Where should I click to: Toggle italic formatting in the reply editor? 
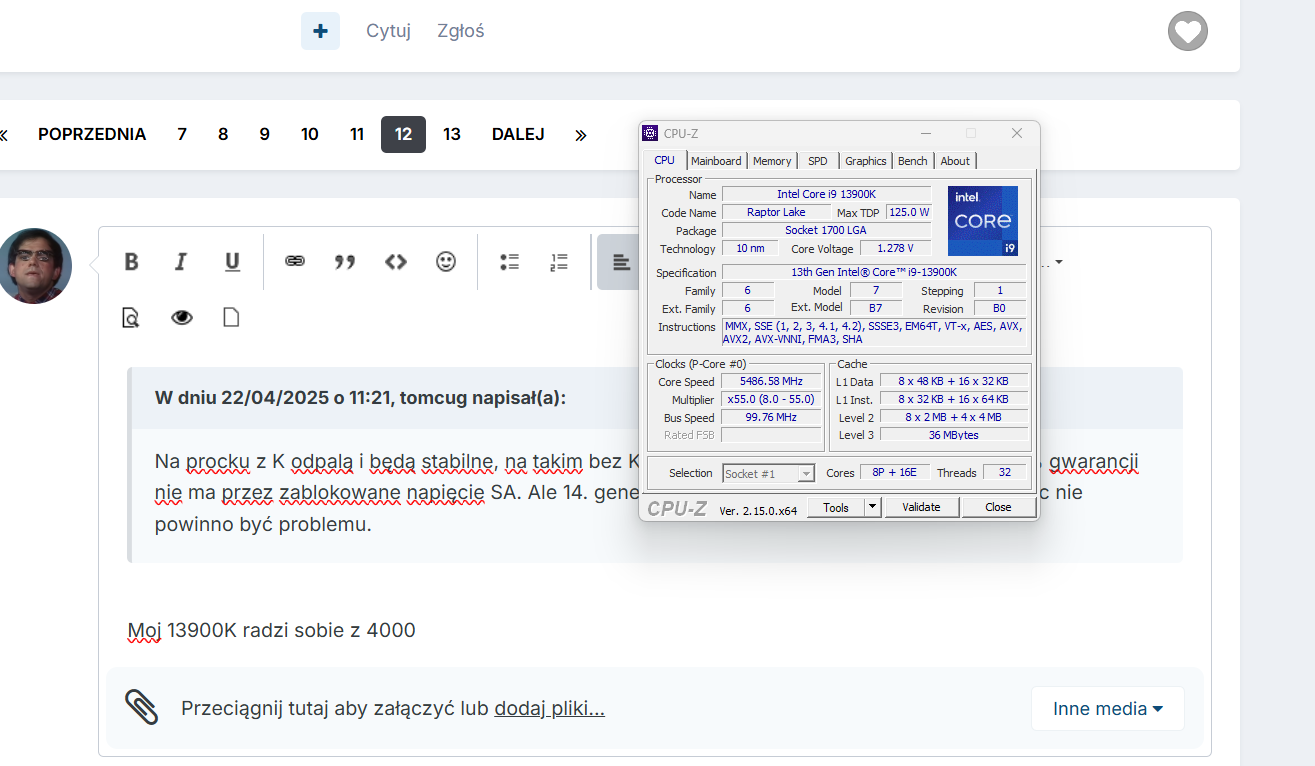tap(181, 262)
